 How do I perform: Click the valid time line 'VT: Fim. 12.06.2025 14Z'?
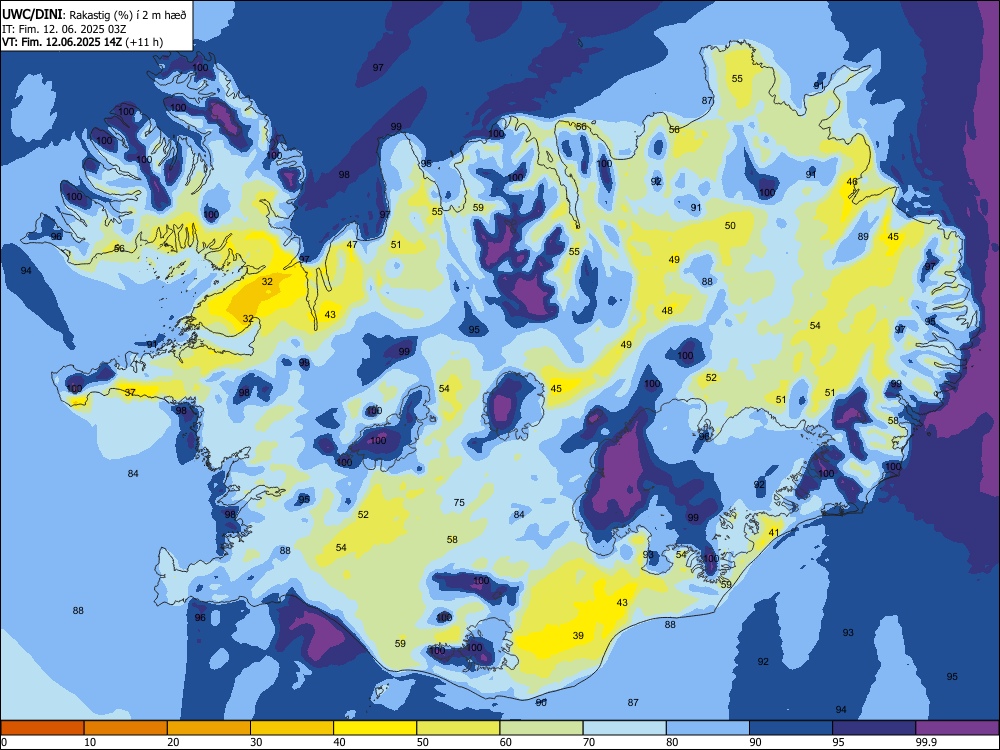62,42
